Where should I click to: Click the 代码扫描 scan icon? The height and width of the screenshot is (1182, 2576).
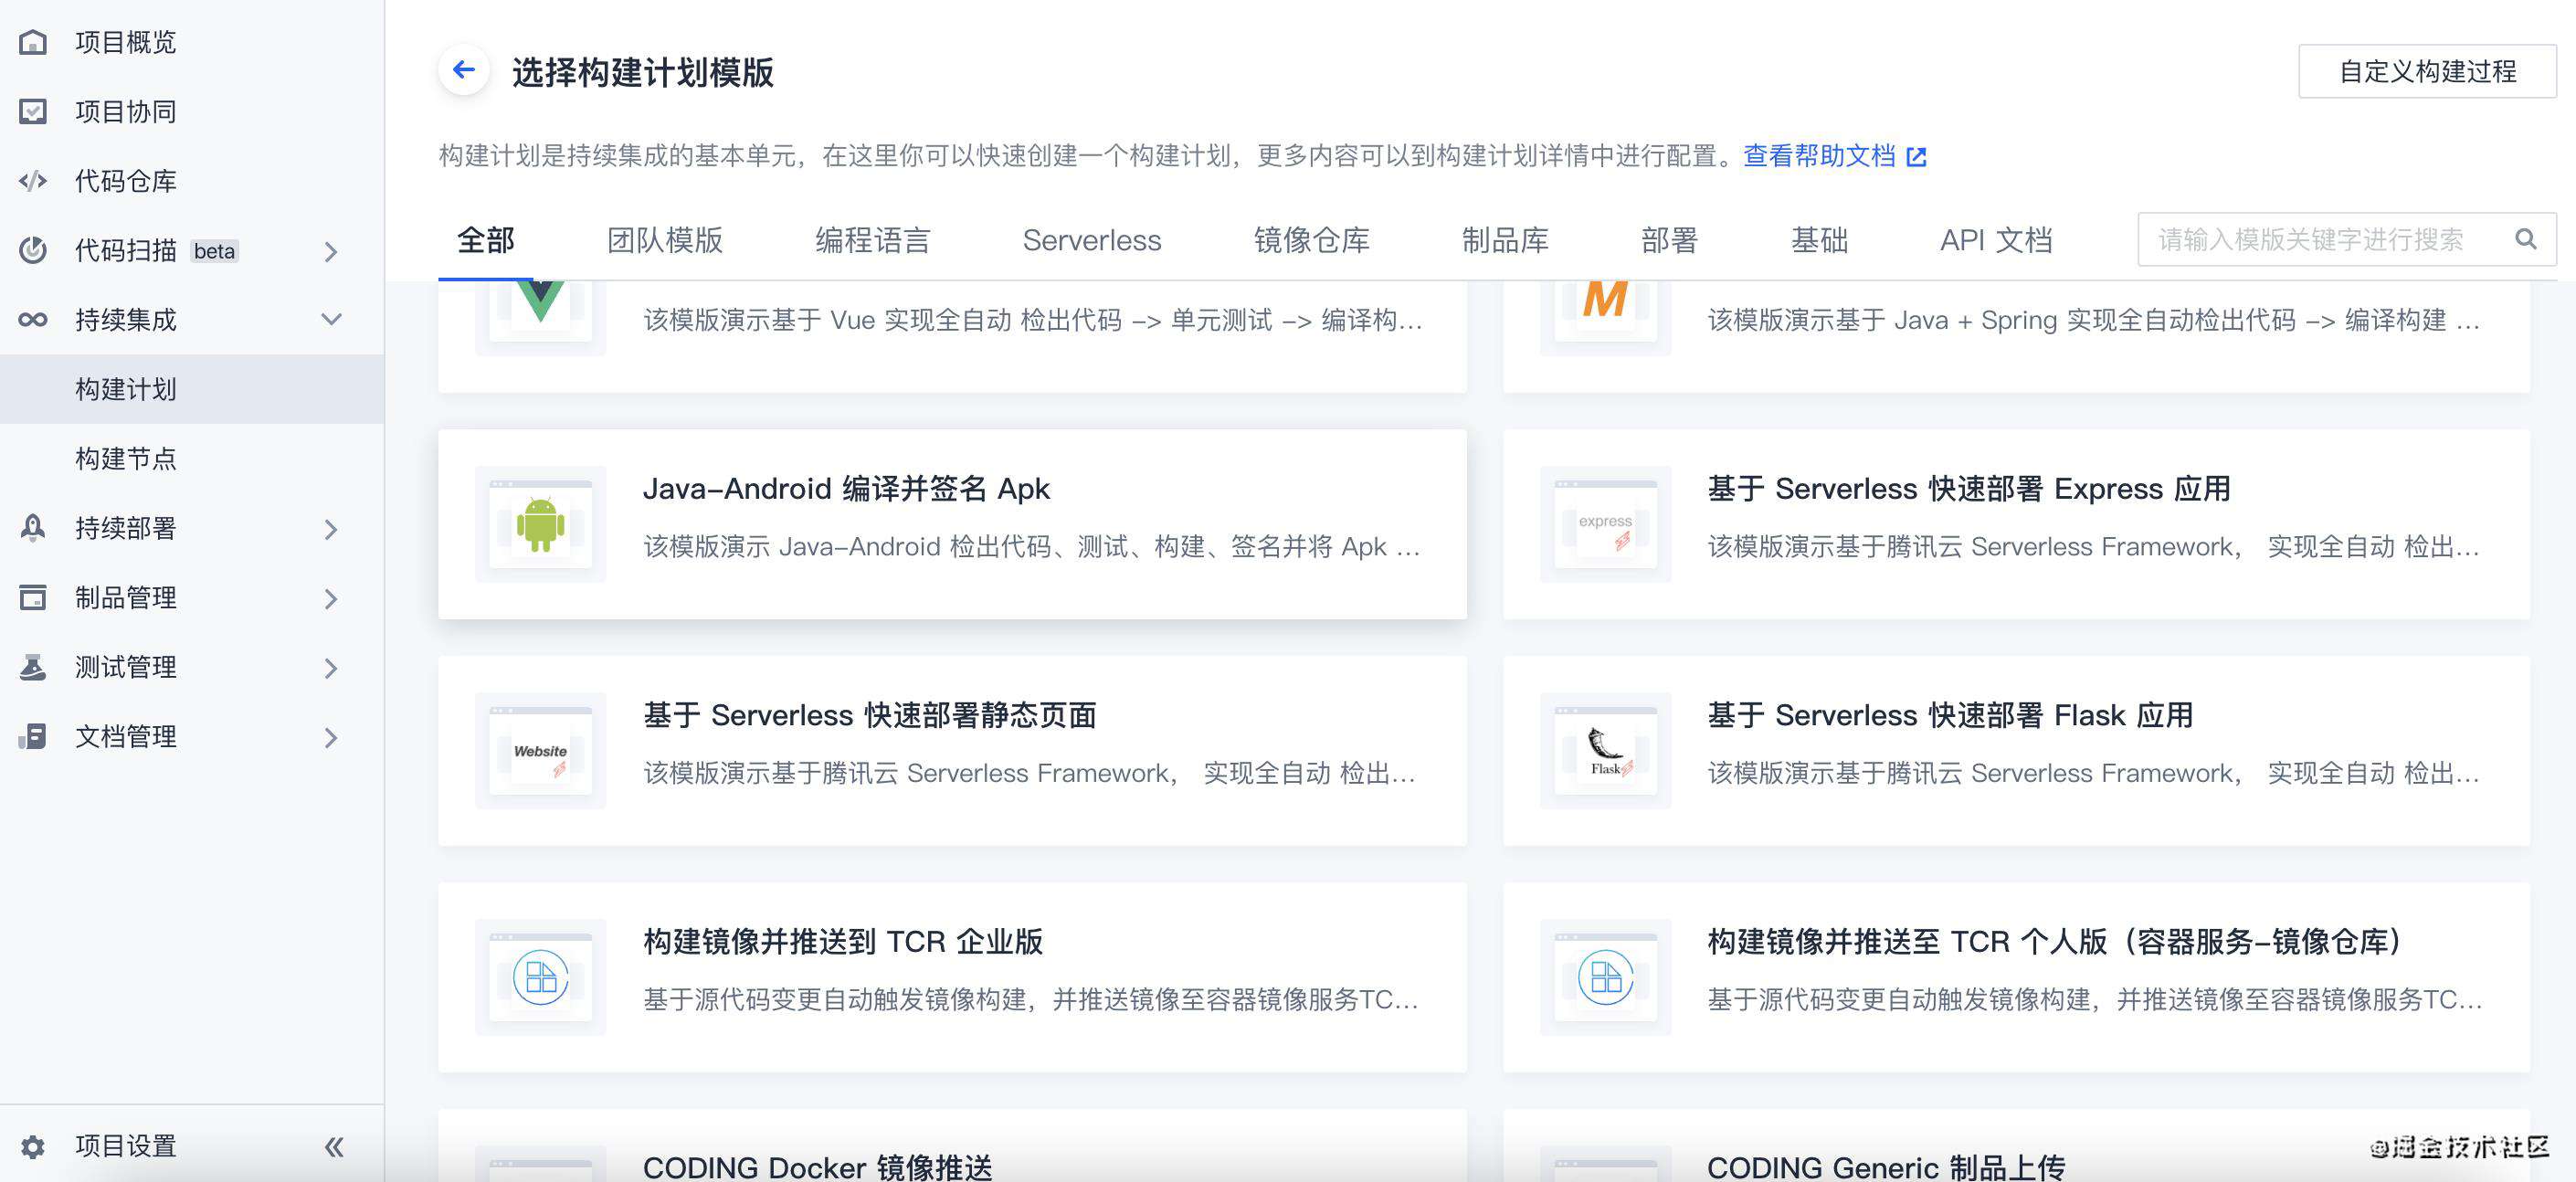tap(33, 250)
